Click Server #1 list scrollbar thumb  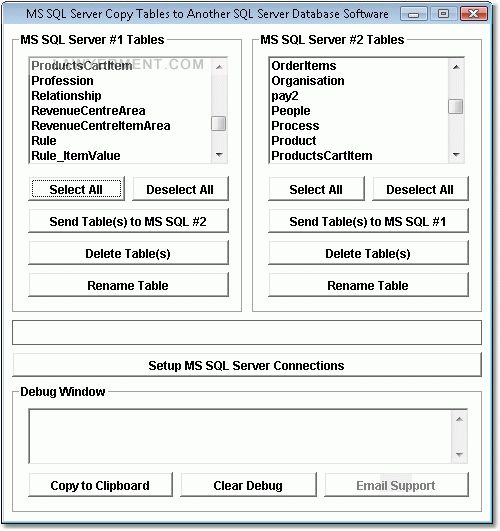point(218,123)
